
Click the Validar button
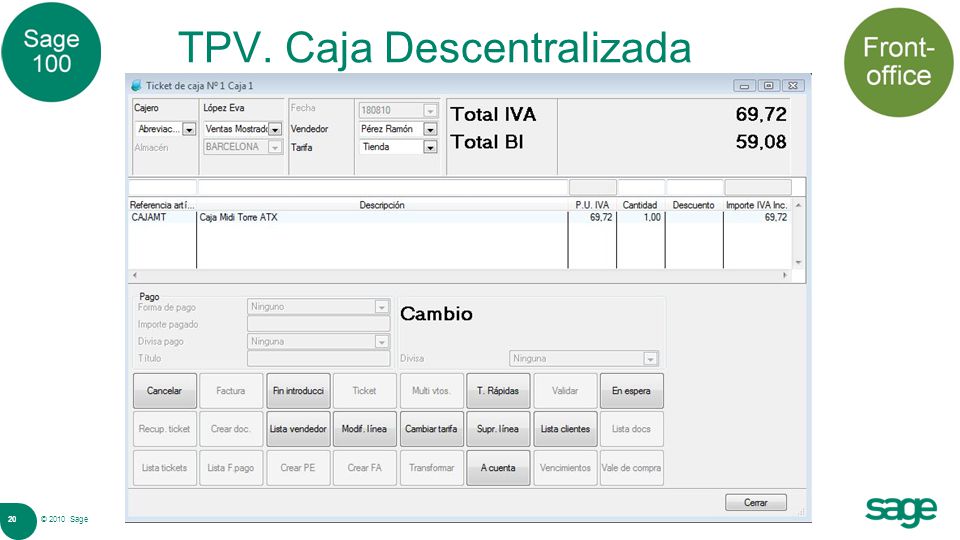coord(565,391)
